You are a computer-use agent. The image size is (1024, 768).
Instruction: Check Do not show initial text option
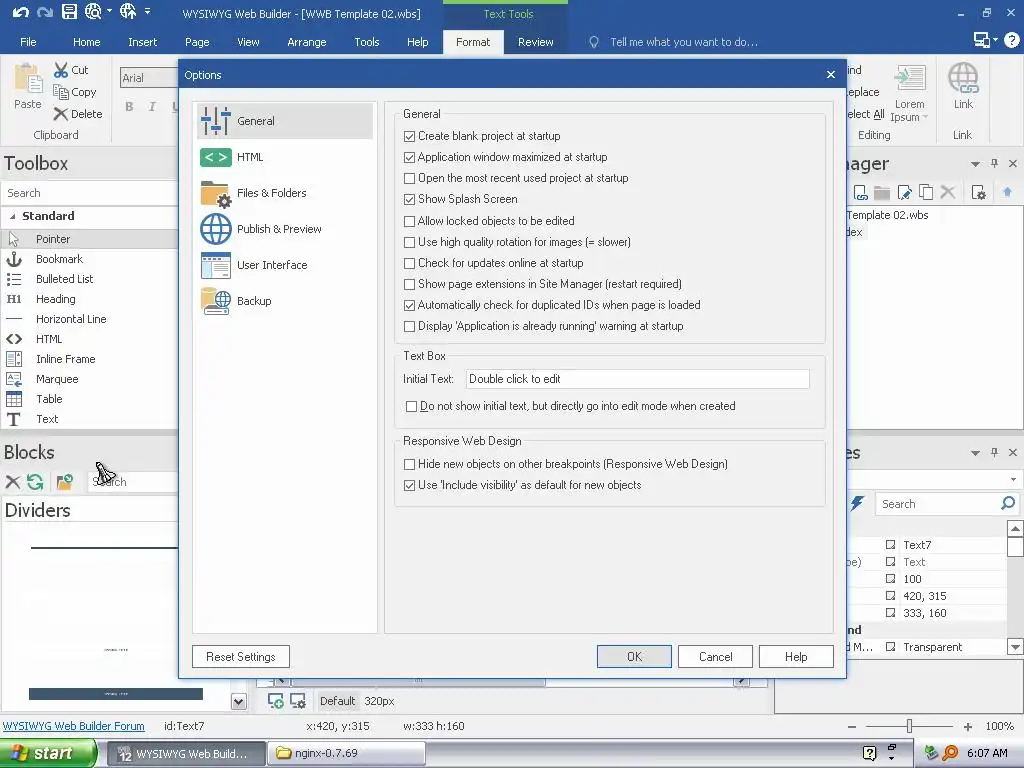pos(411,406)
